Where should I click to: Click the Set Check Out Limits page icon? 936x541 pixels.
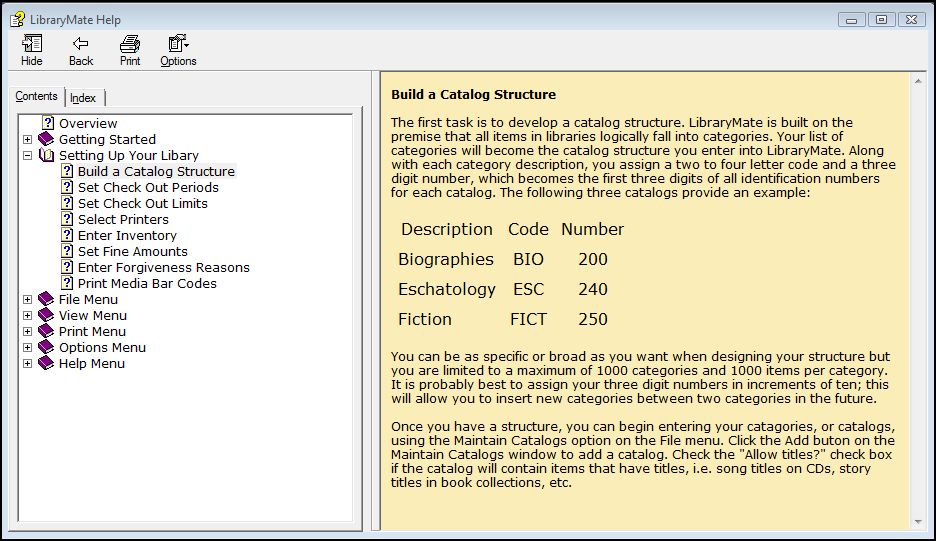click(67, 203)
